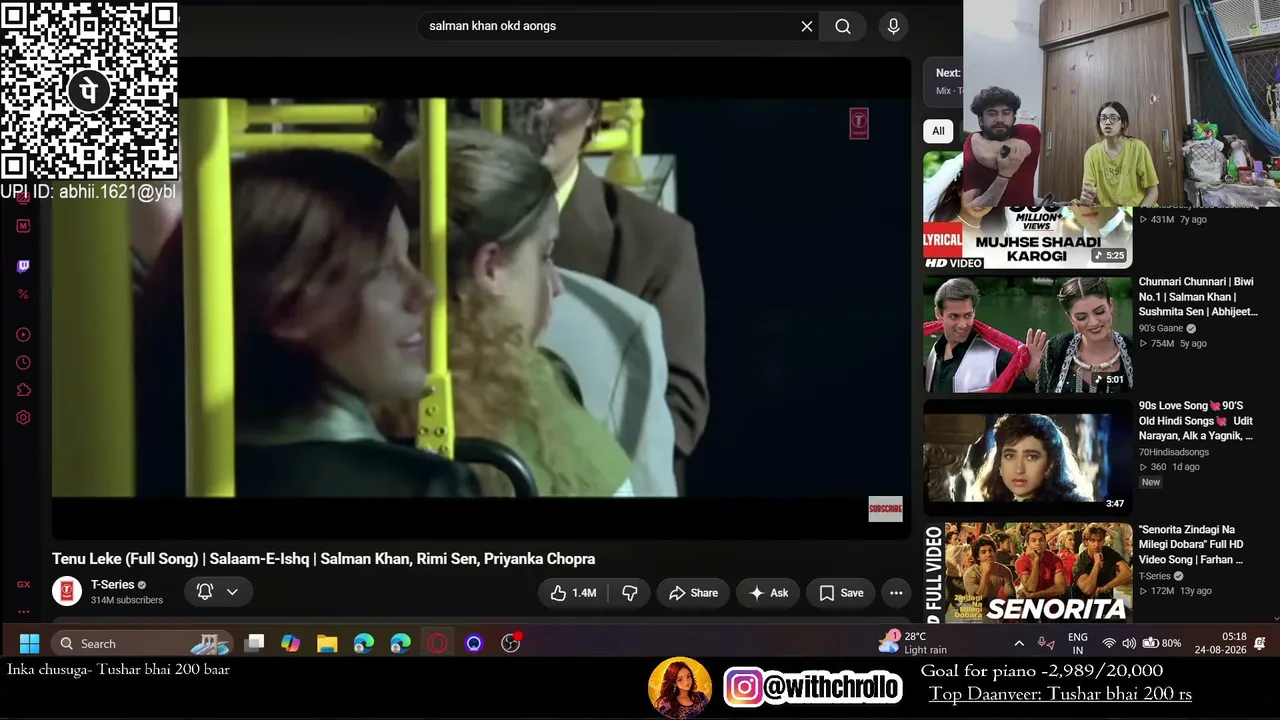
Task: Open the 'Senorita Zindagi Na Milegi Dobara' title
Action: coord(1191,545)
